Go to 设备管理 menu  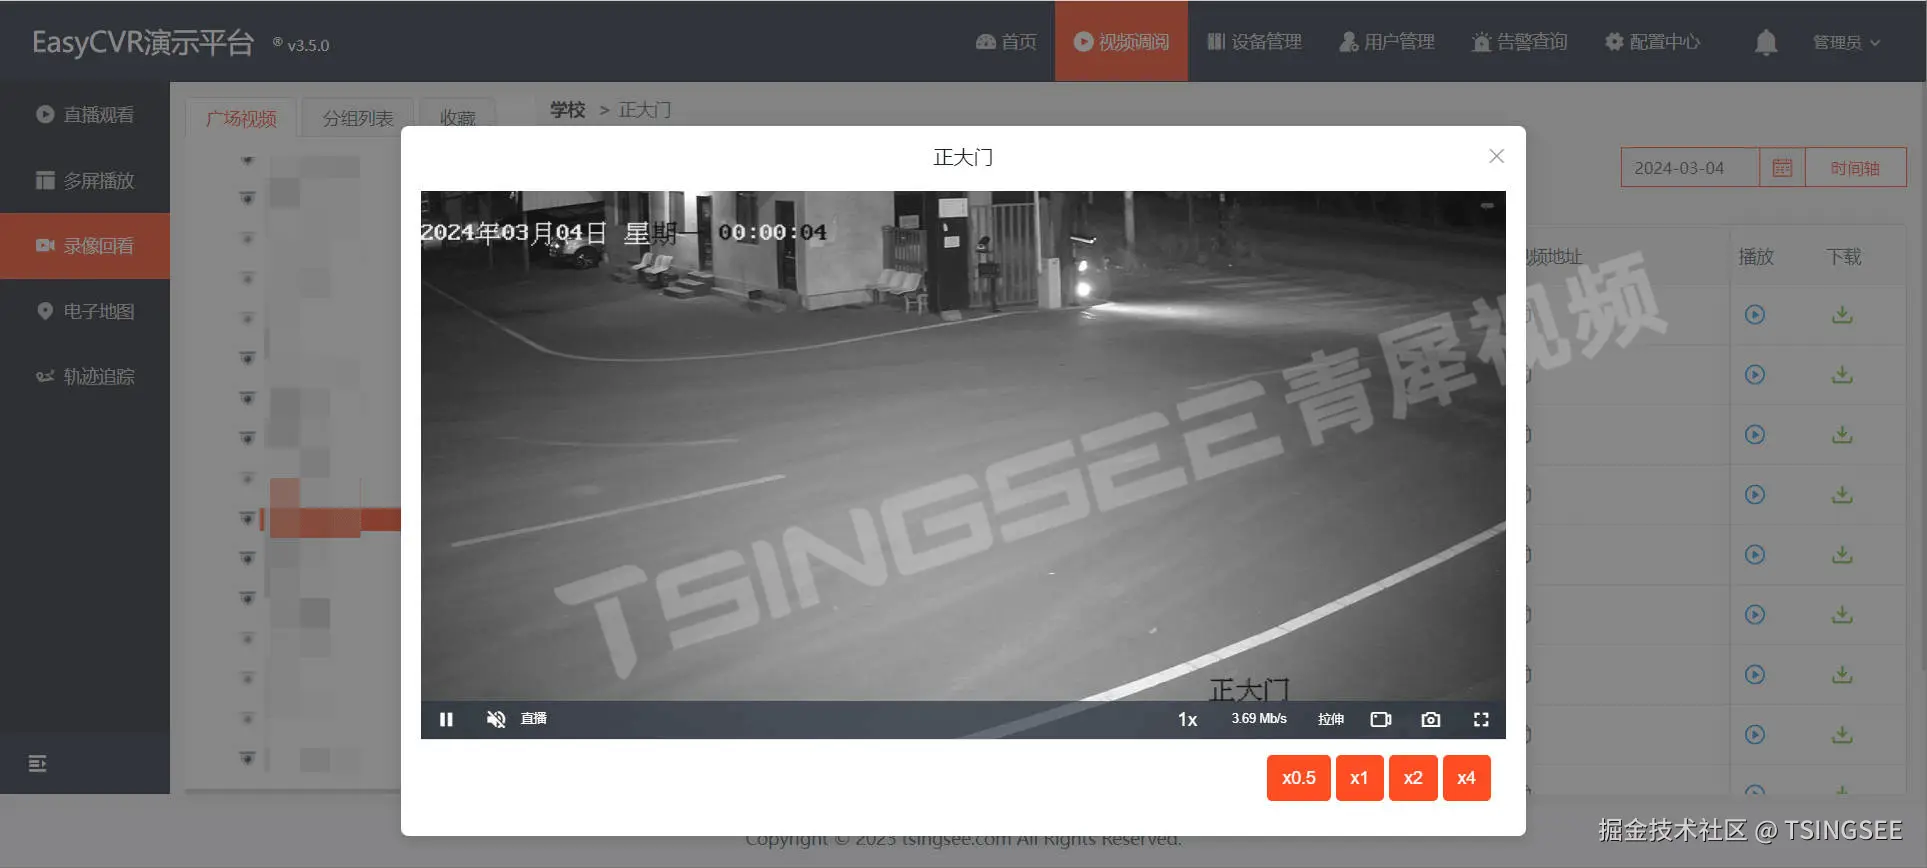(1254, 41)
